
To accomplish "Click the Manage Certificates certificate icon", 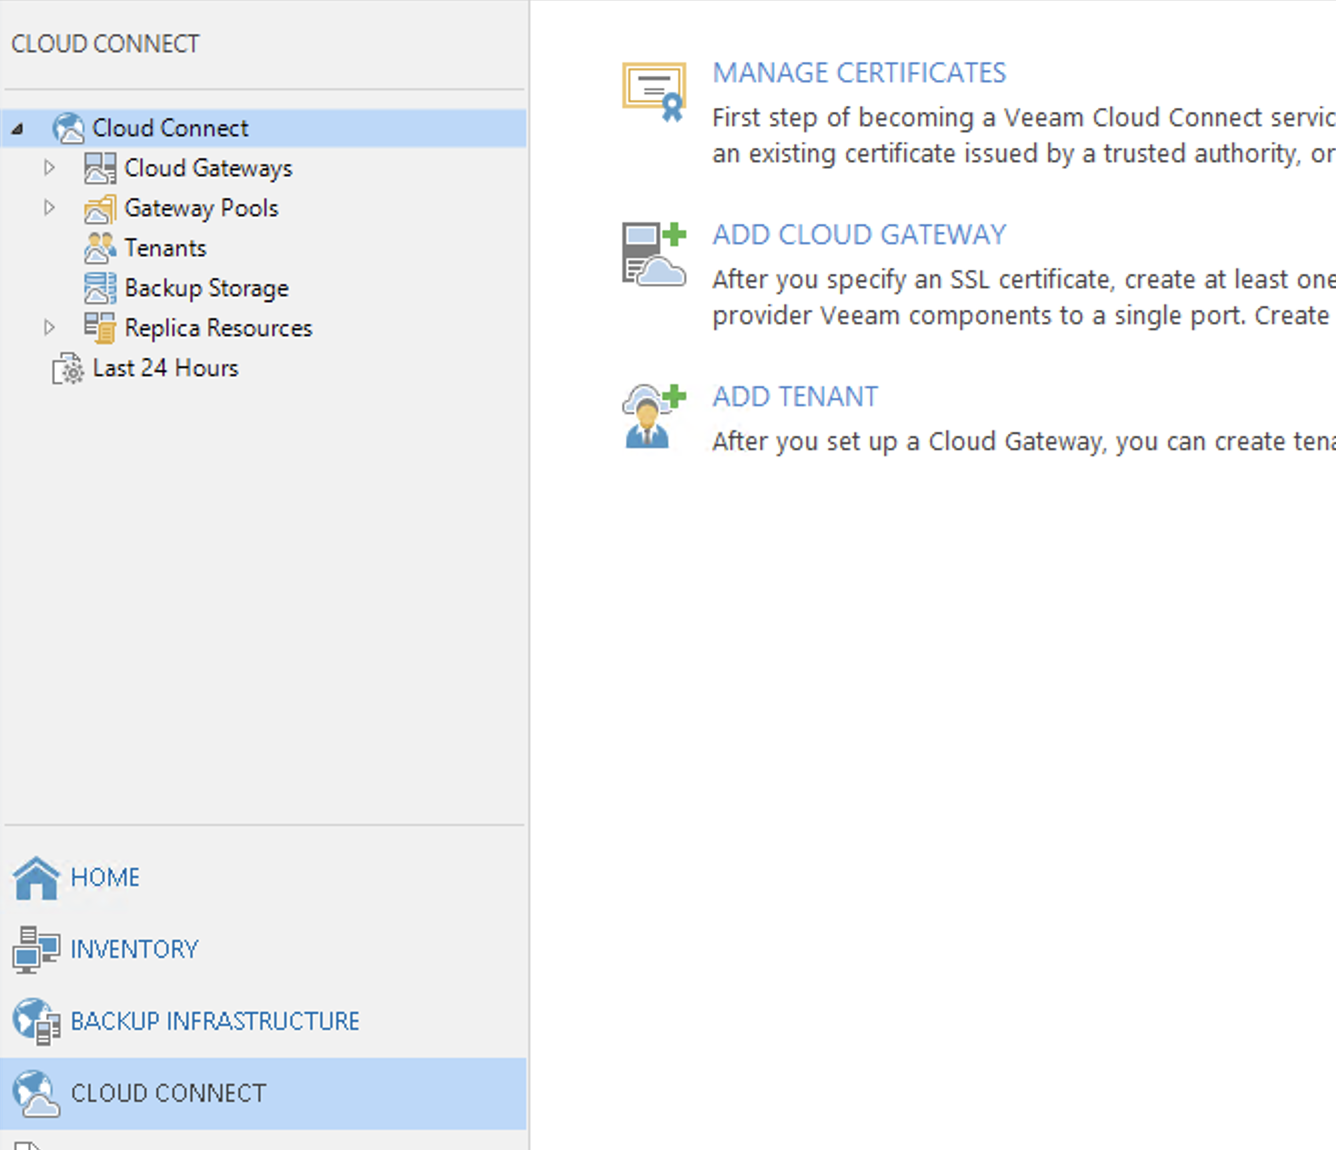I will tap(654, 91).
